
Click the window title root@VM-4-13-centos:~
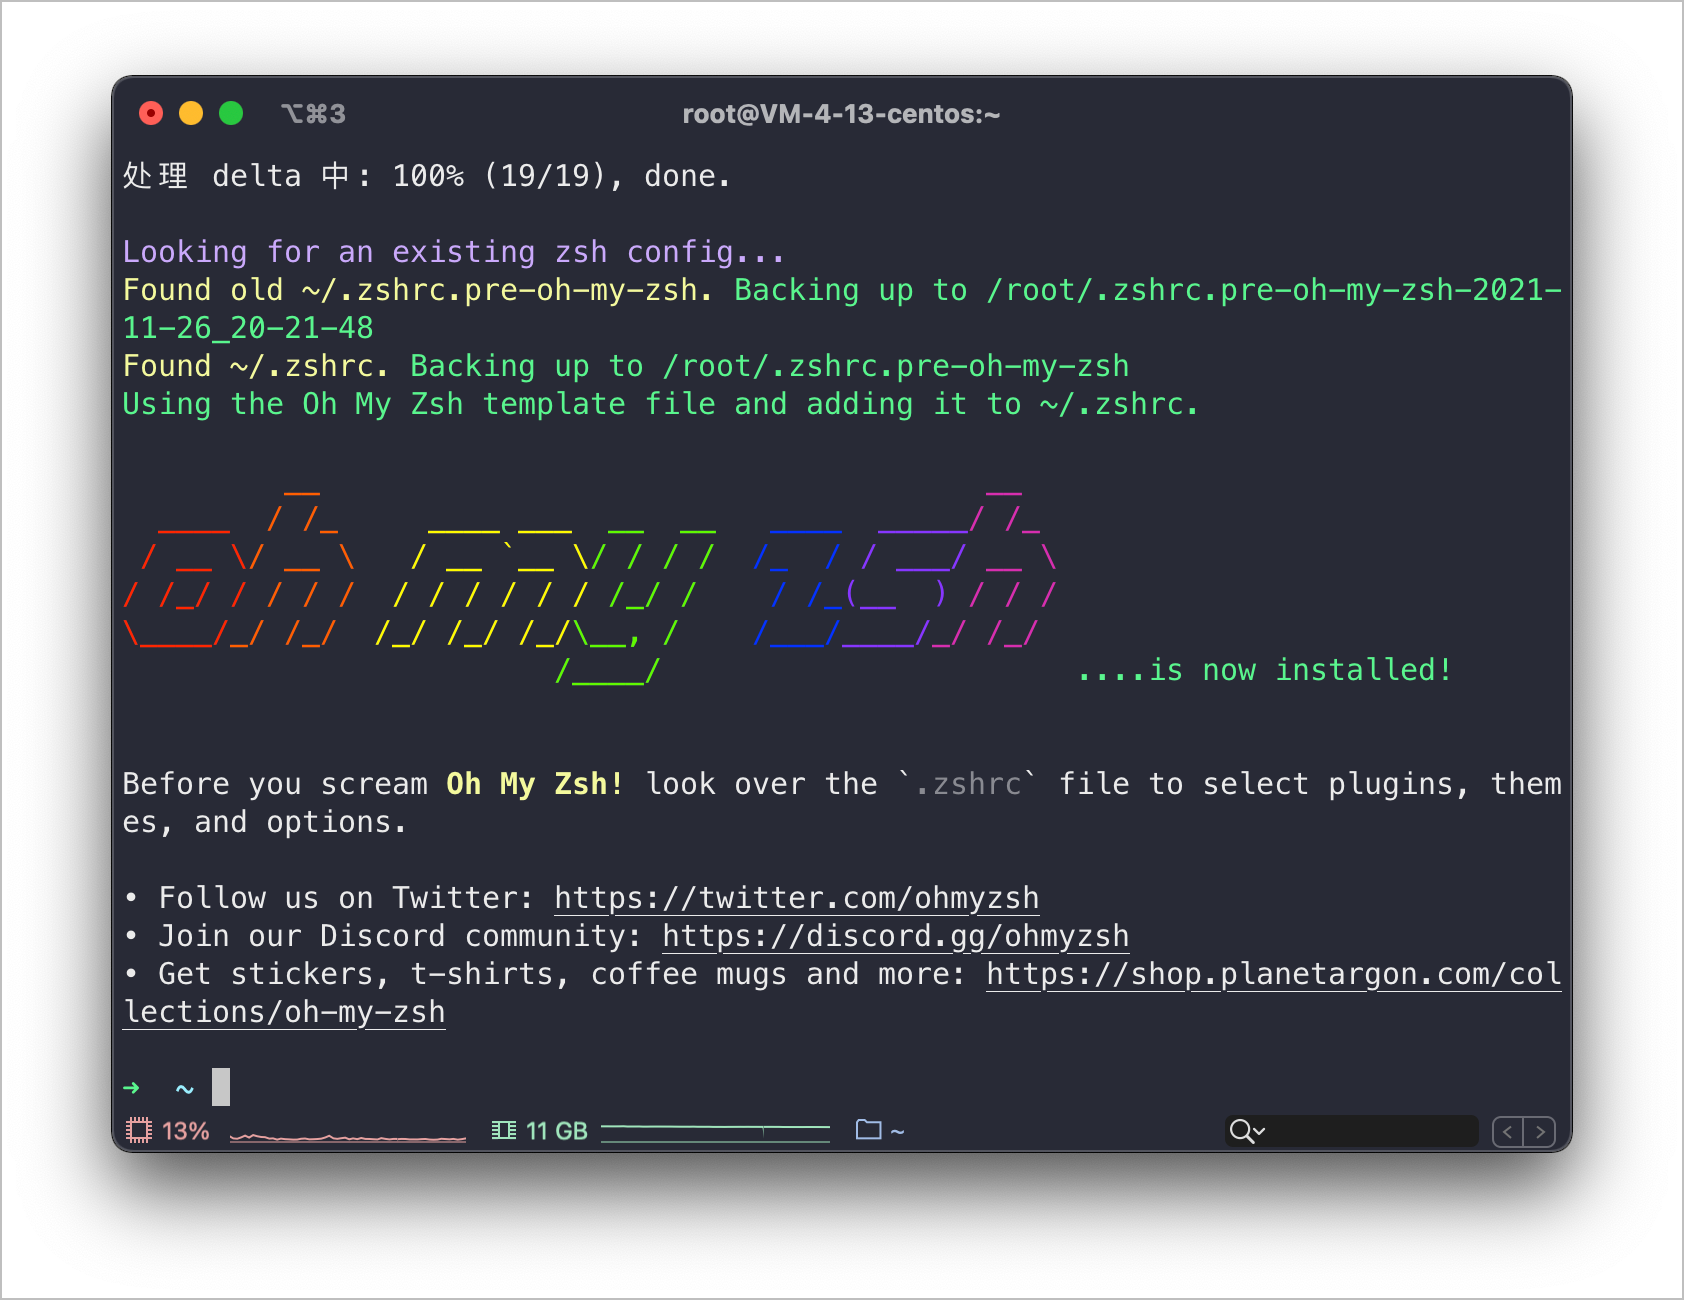click(841, 114)
